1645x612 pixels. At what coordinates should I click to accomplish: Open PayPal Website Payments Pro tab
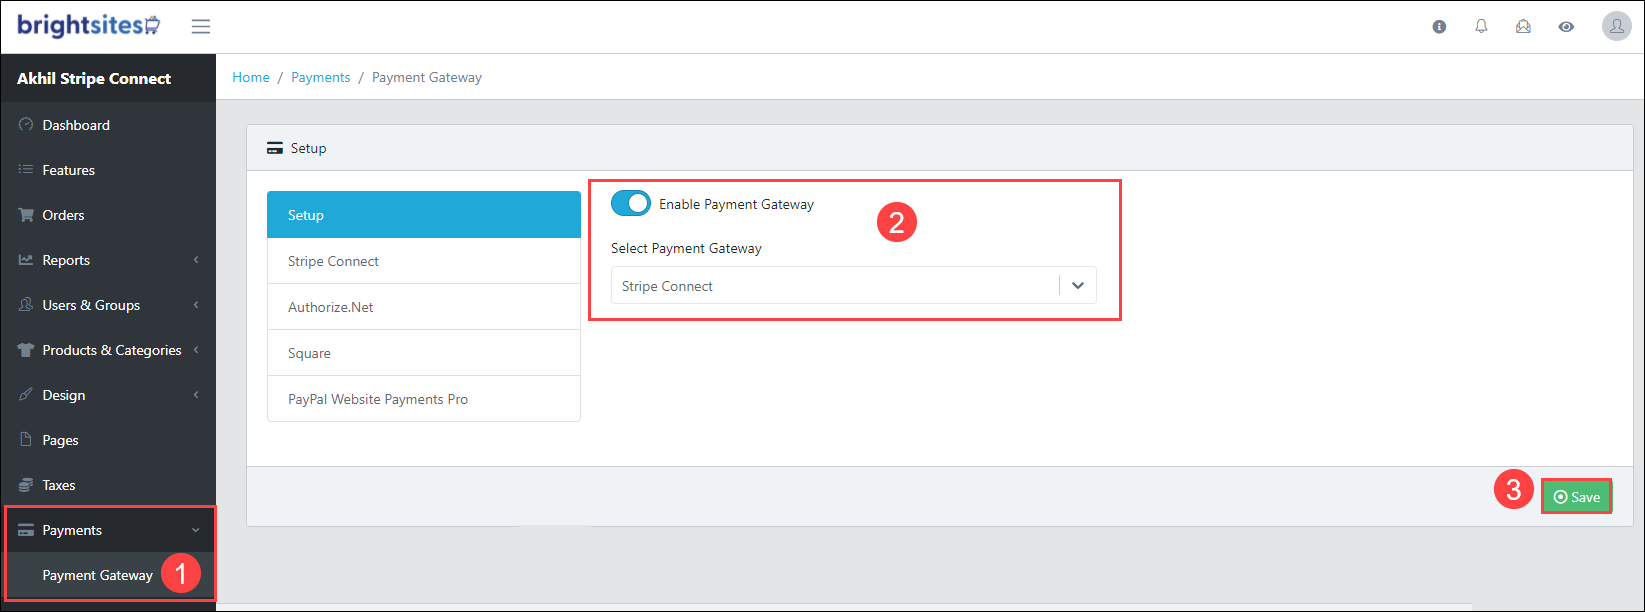[424, 399]
